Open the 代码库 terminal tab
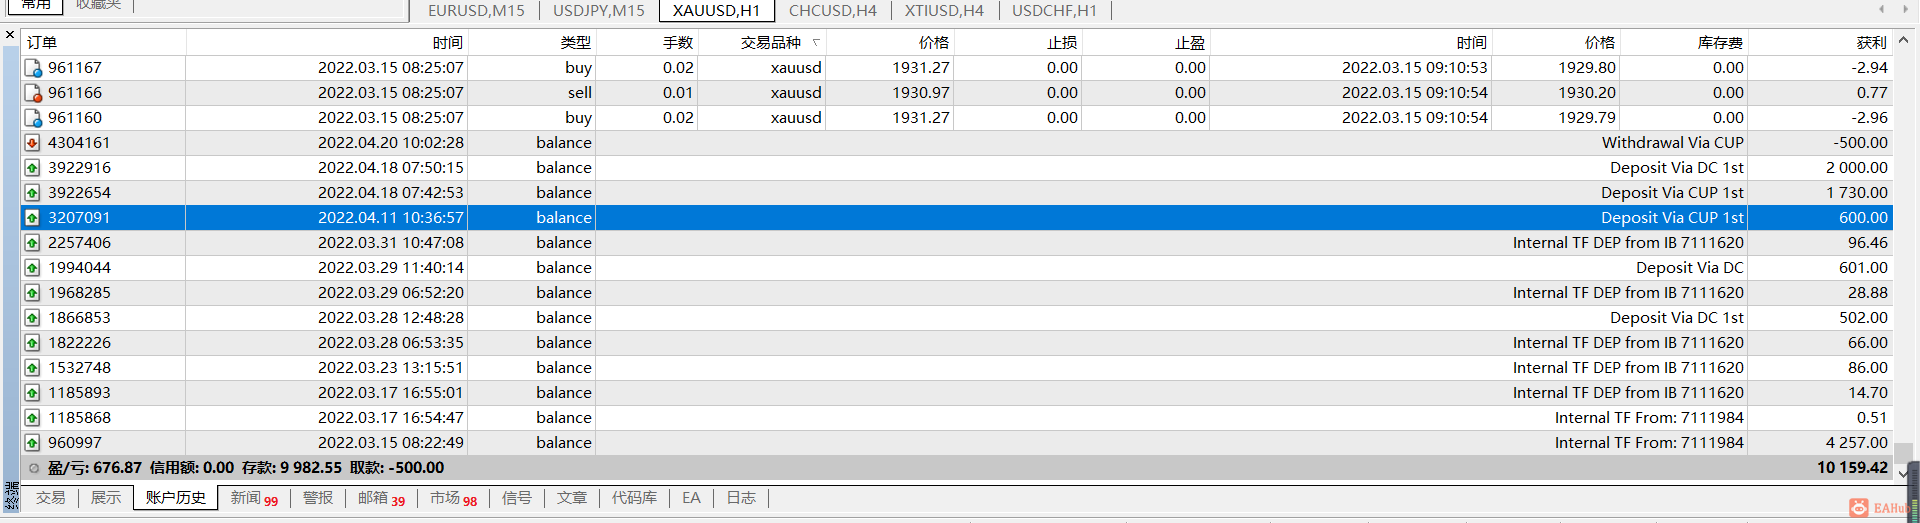 [634, 498]
